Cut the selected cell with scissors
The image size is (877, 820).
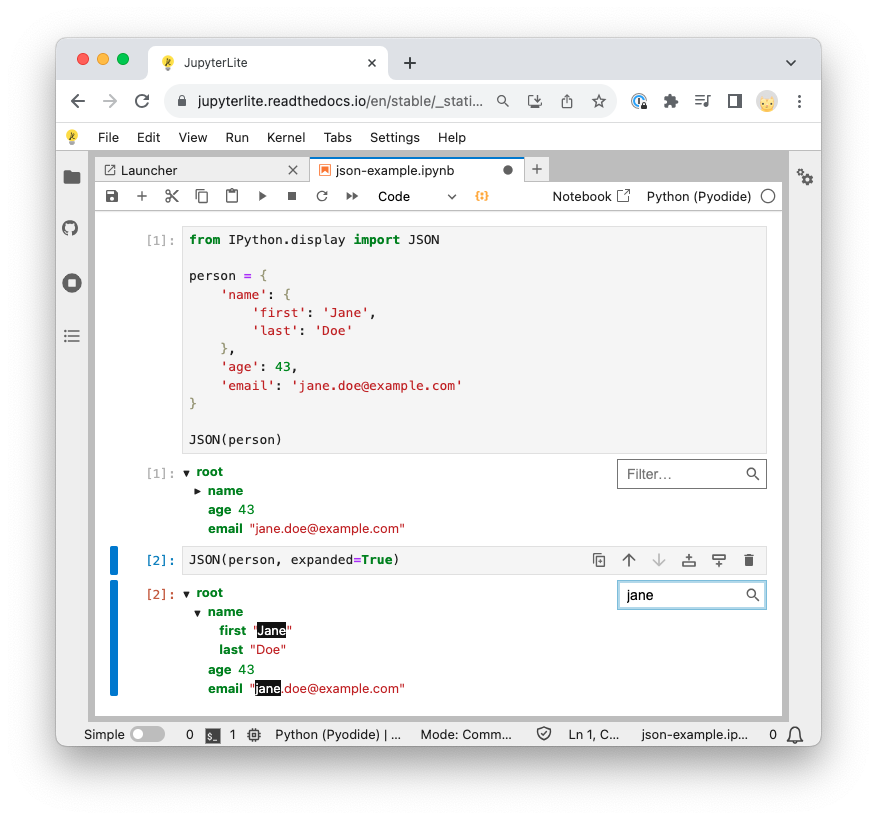(x=172, y=196)
